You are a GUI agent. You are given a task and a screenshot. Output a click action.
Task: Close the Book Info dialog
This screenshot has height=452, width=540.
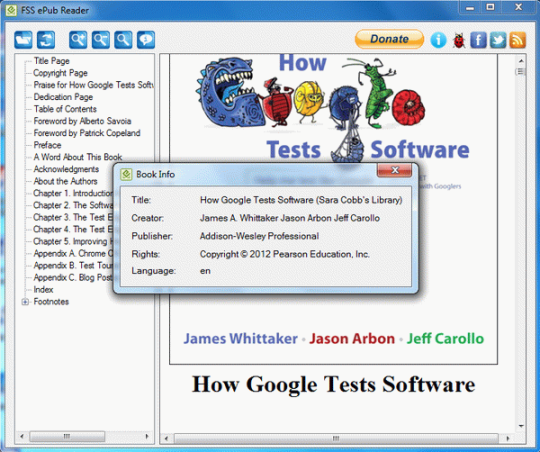(x=395, y=170)
